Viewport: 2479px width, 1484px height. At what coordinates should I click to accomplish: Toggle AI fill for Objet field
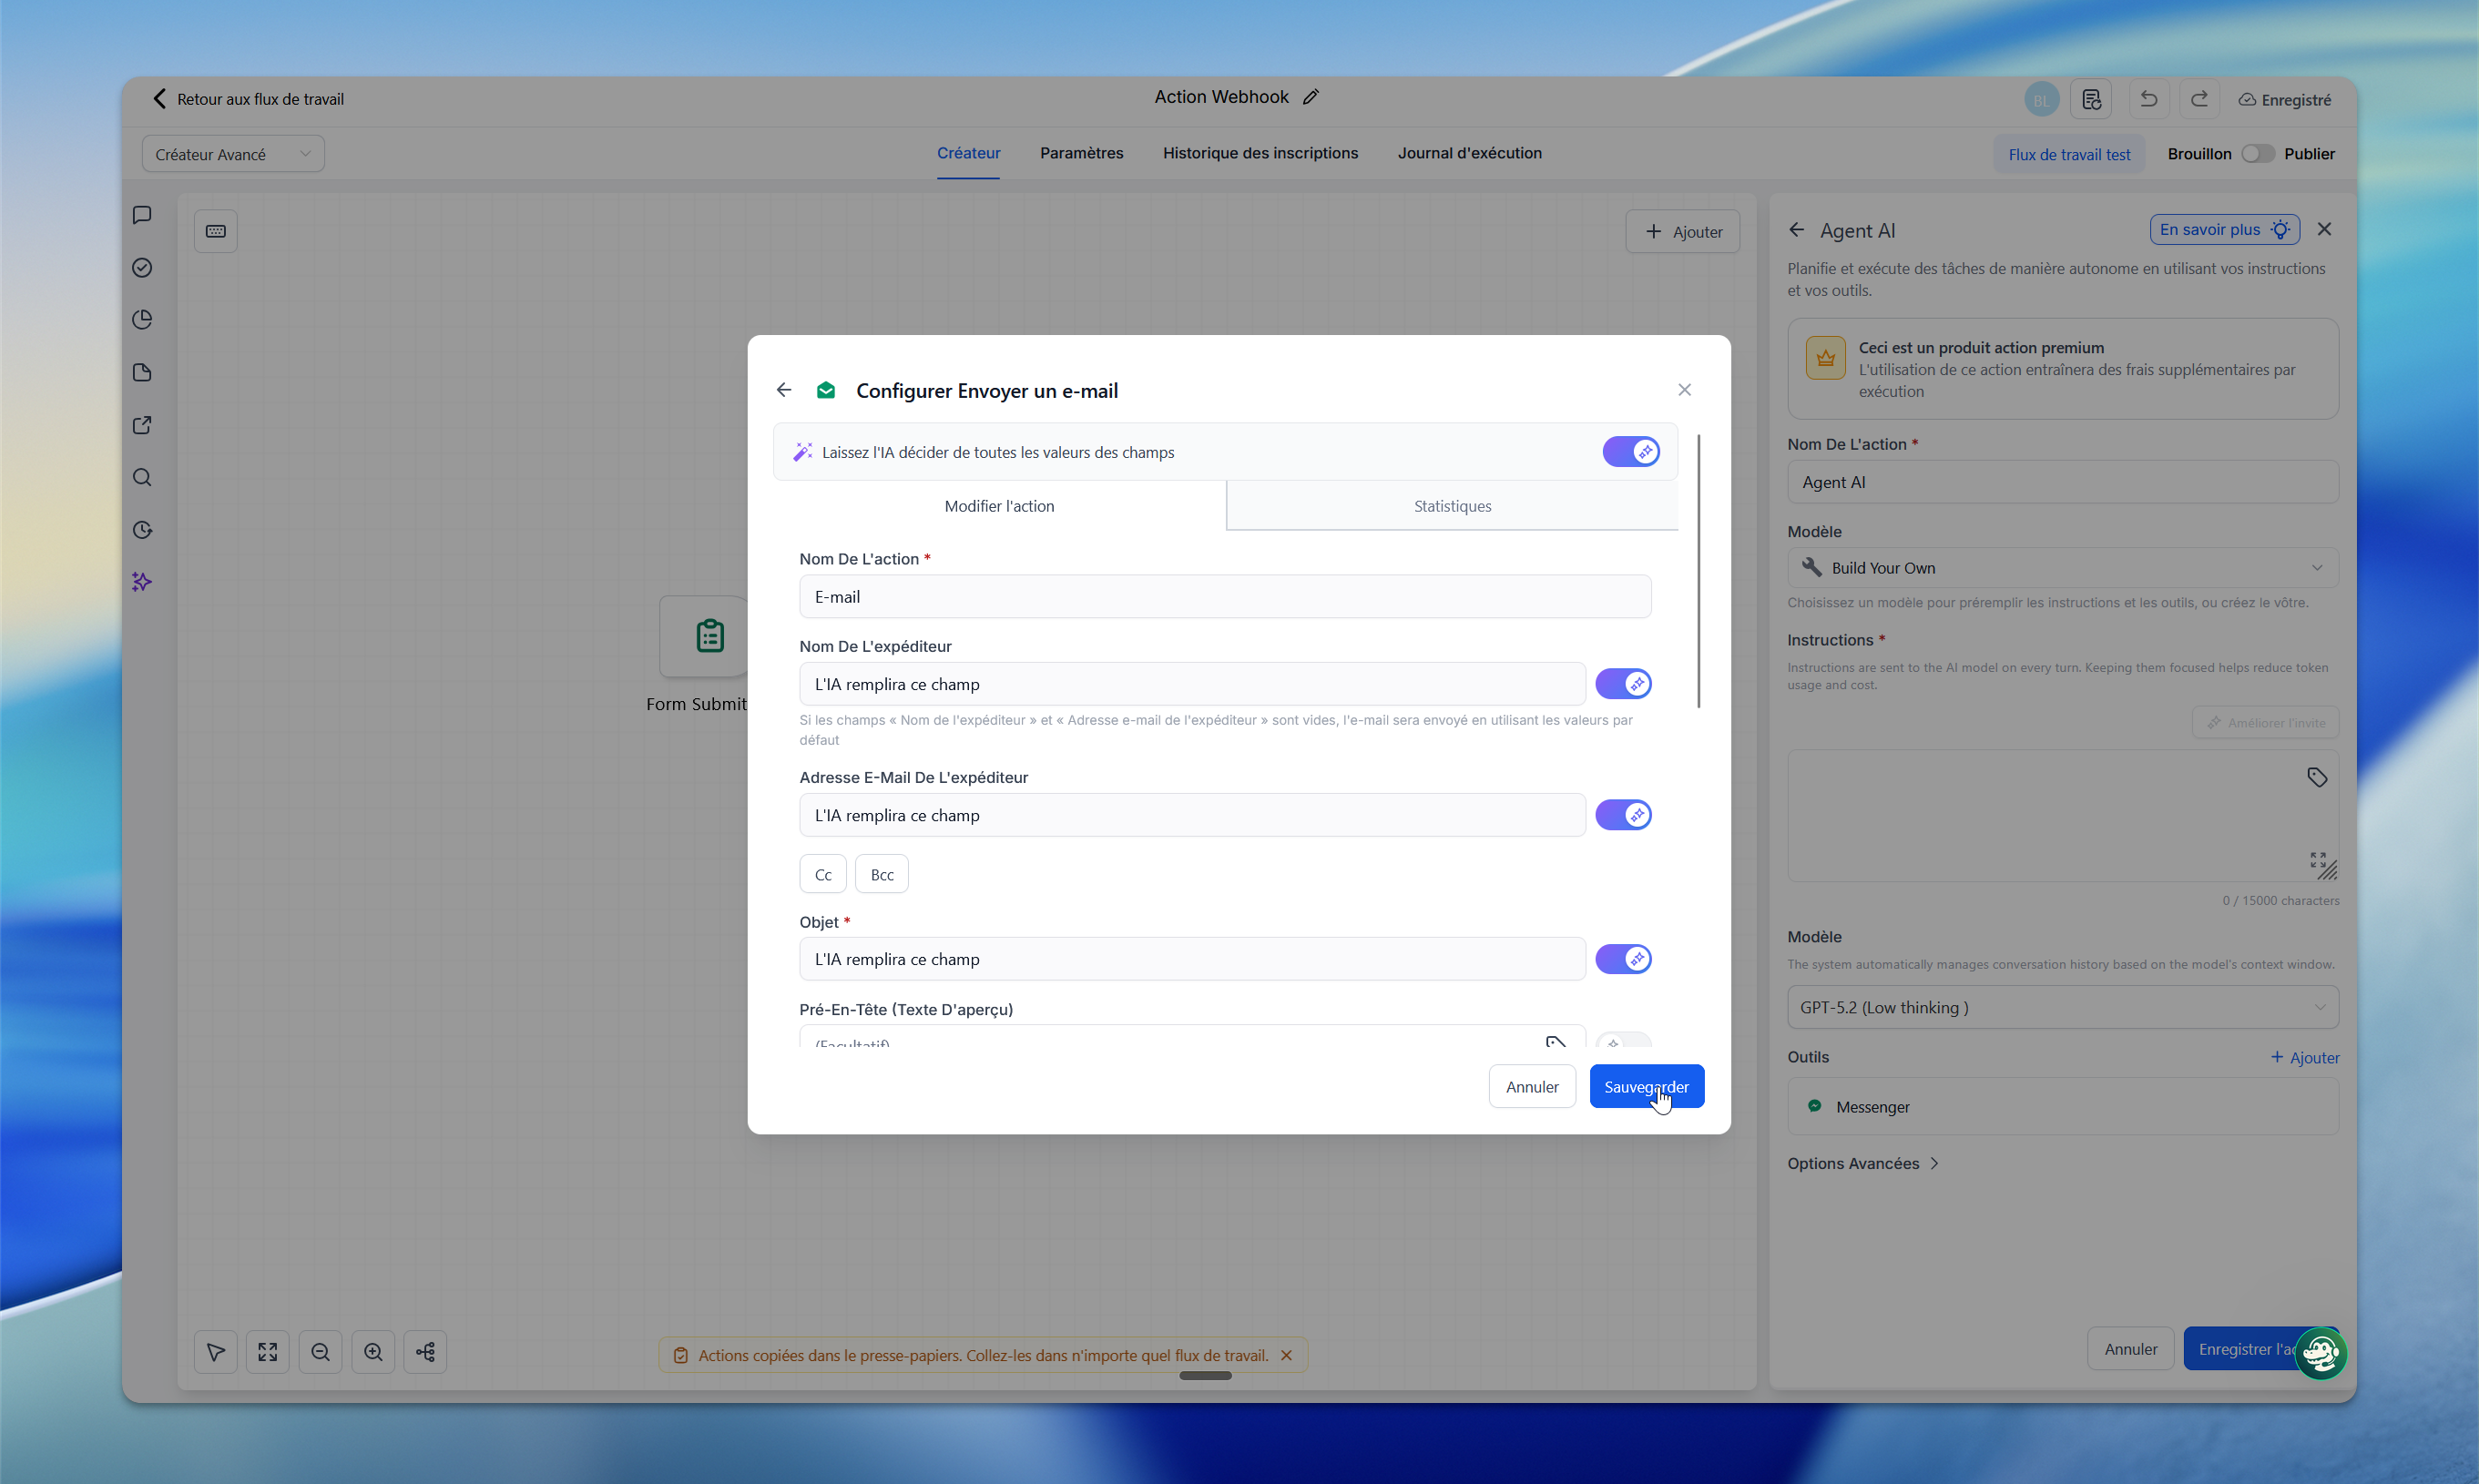click(x=1623, y=959)
